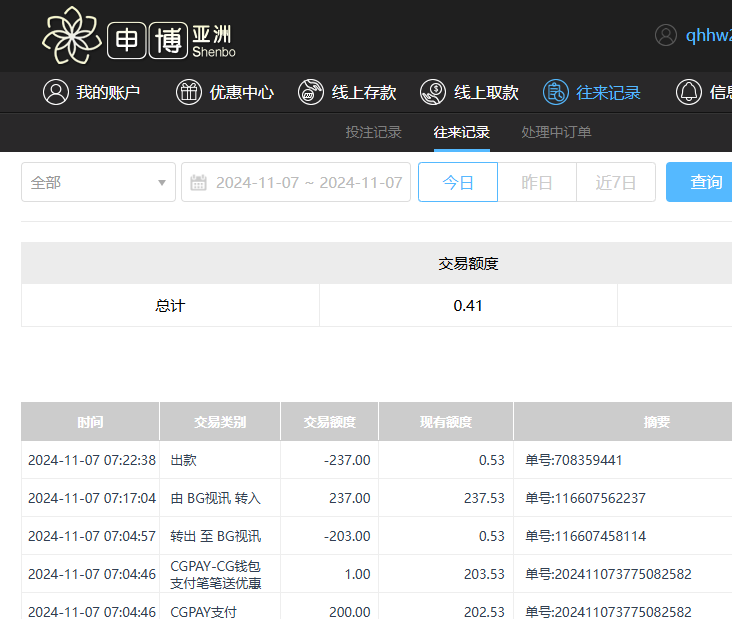This screenshot has width=732, height=619.
Task: Click the username link qhhw
Action: pyautogui.click(x=708, y=35)
